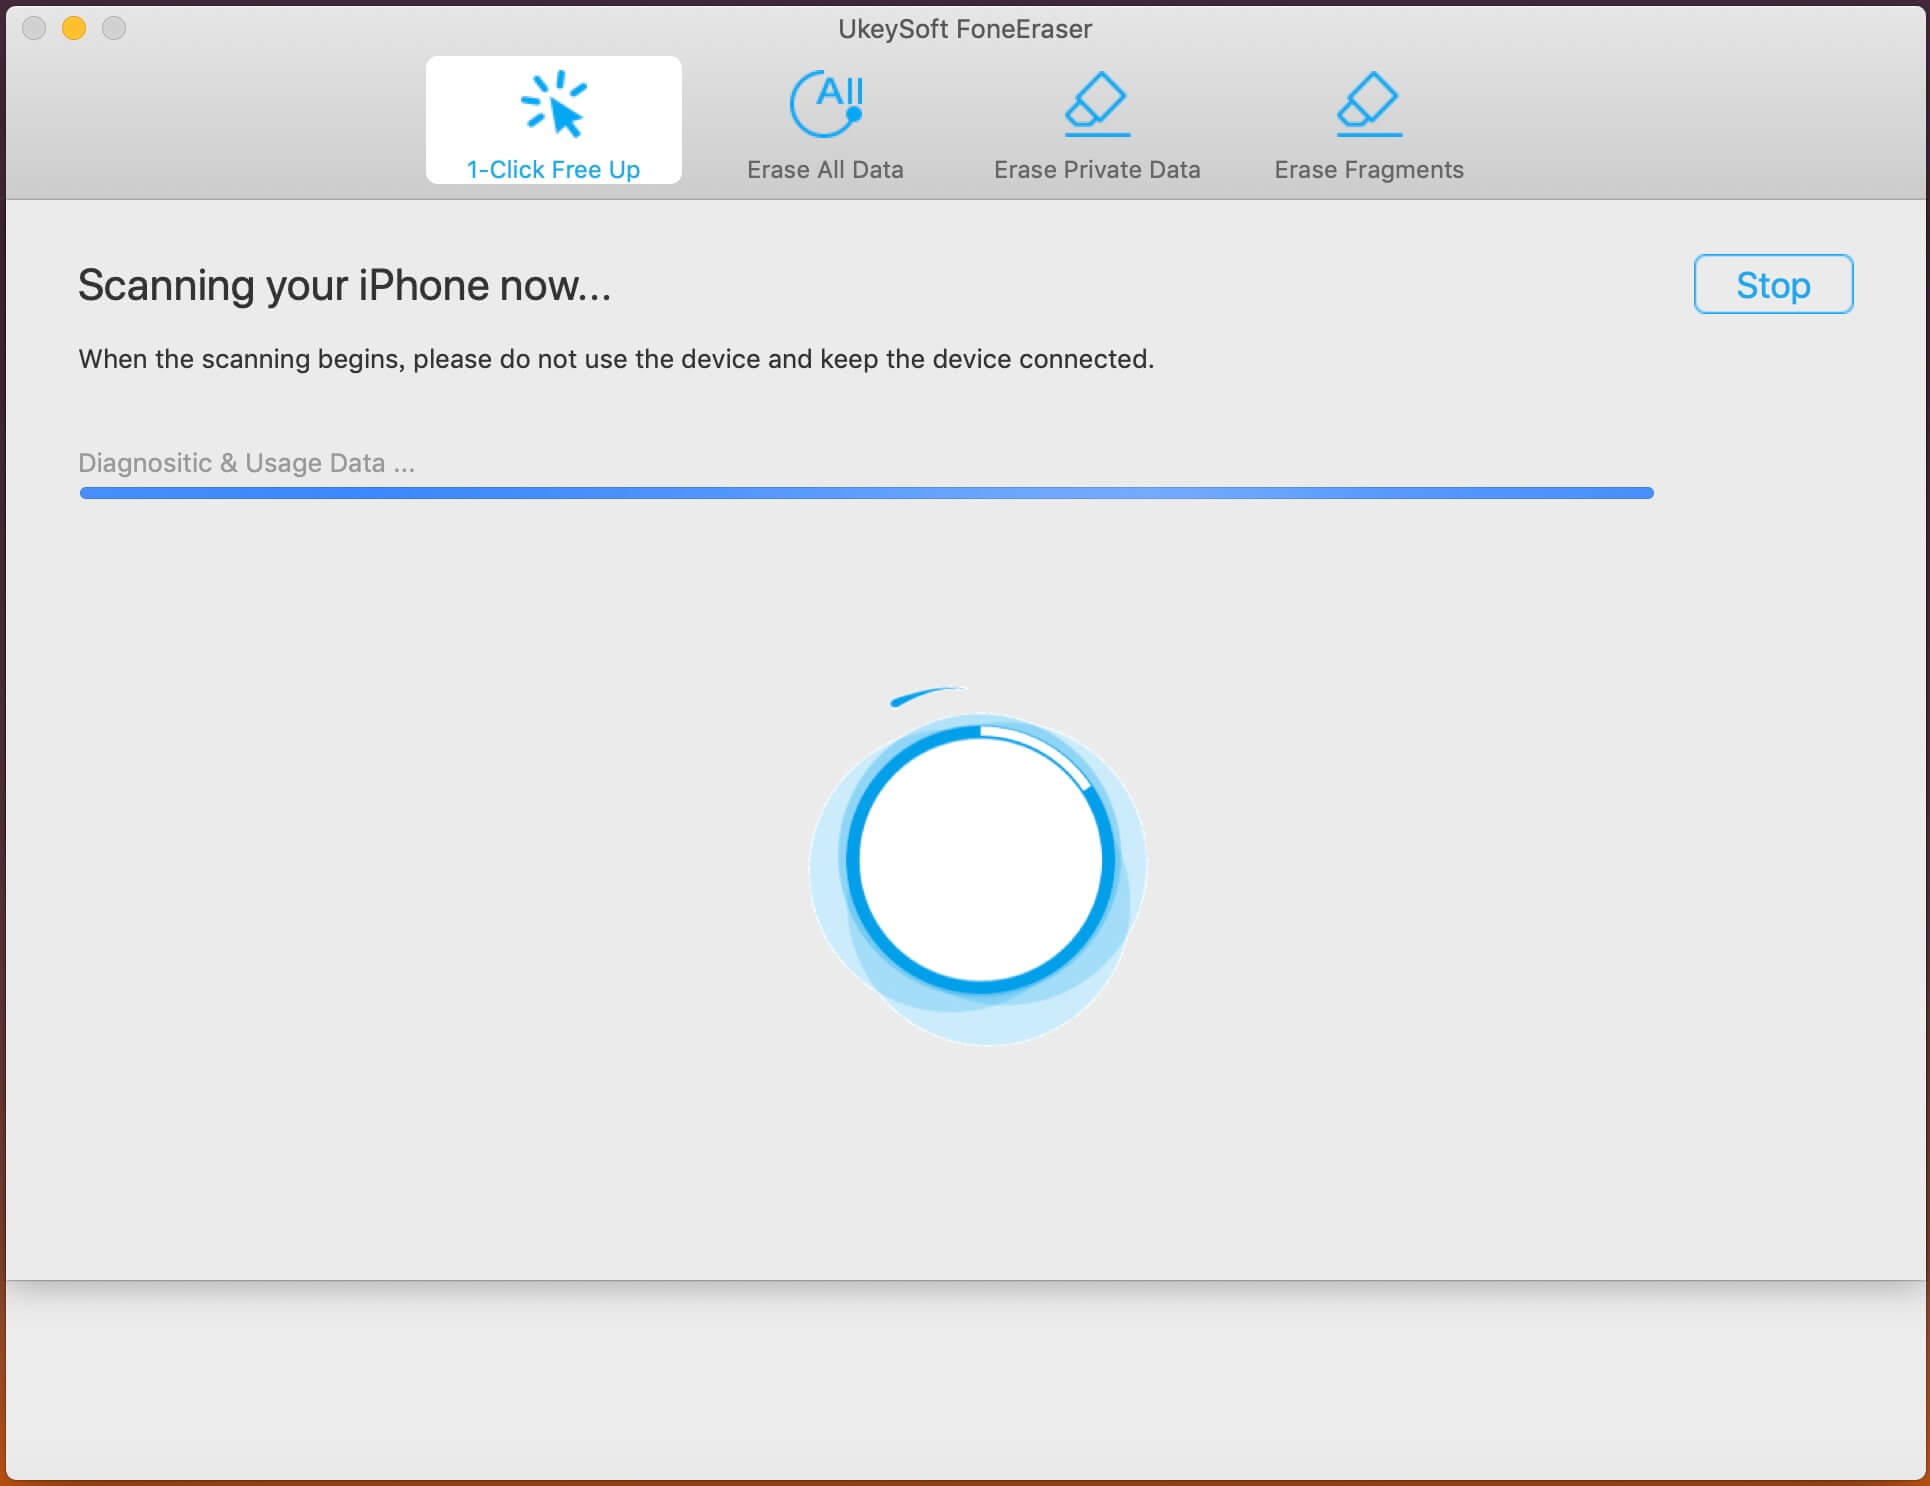Screen dimensions: 1930x1486
Task: Click the Erase Private Data eraser icon
Action: tap(1097, 103)
